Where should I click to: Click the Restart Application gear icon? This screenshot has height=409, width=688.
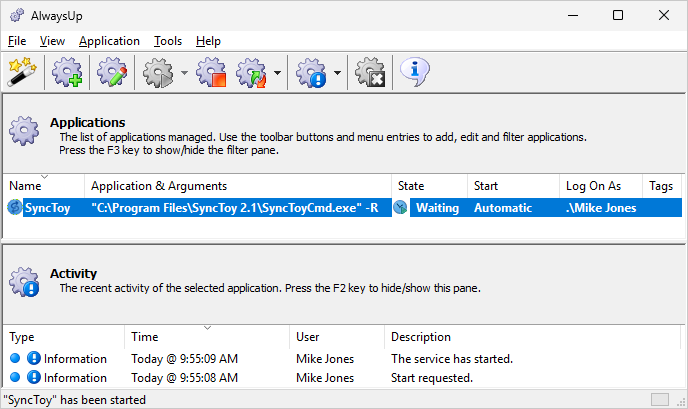[x=251, y=72]
